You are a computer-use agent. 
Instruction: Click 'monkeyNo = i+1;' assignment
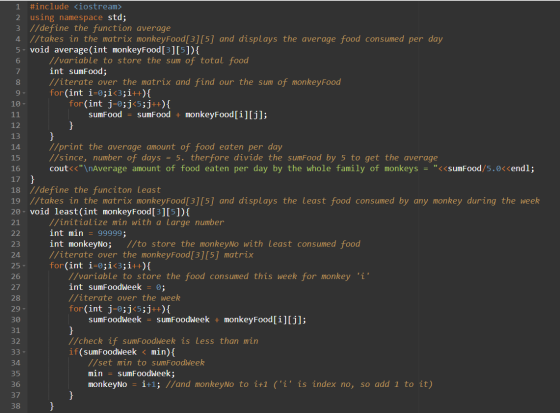click(x=124, y=384)
